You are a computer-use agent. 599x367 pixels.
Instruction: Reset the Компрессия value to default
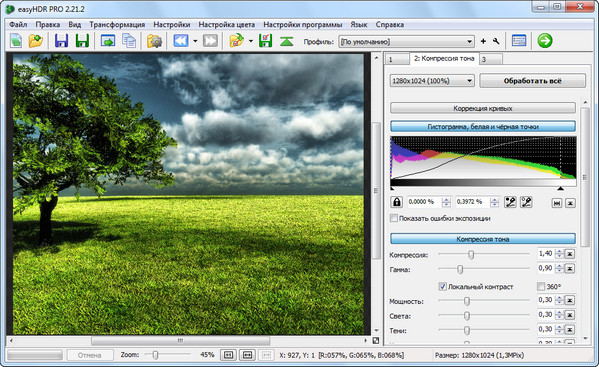(x=570, y=254)
